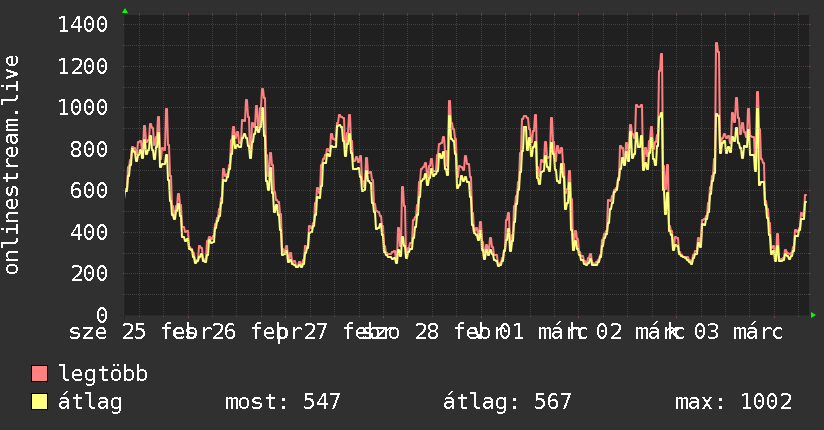Click the 'max: 1002' statistic
The width and height of the screenshot is (824, 430).
(x=734, y=402)
